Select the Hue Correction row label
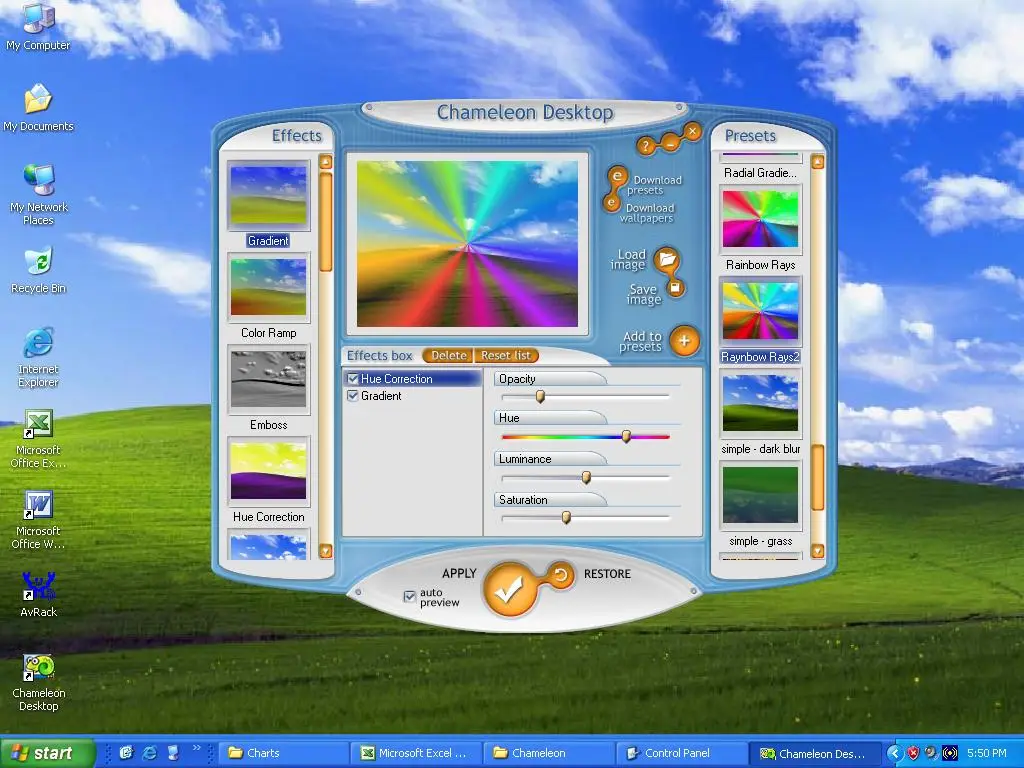 click(x=396, y=379)
